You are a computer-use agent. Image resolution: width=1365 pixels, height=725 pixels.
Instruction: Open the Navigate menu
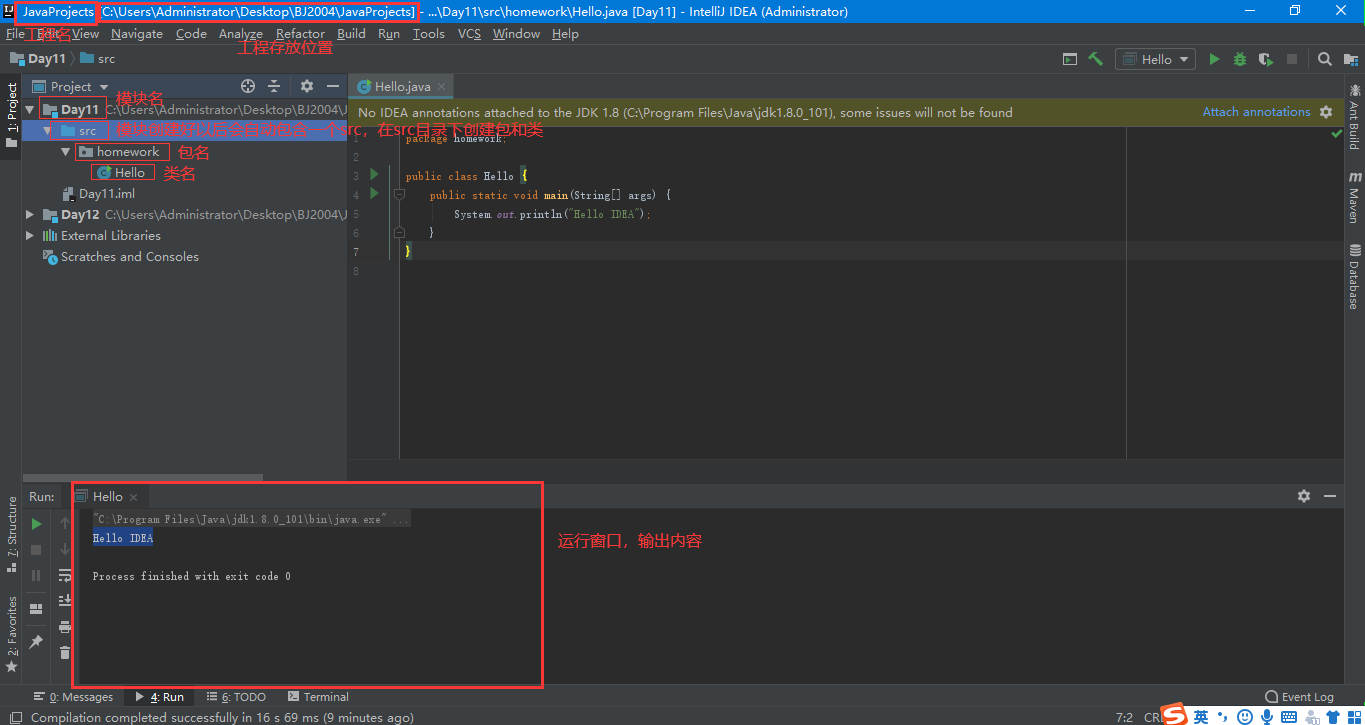coord(137,33)
